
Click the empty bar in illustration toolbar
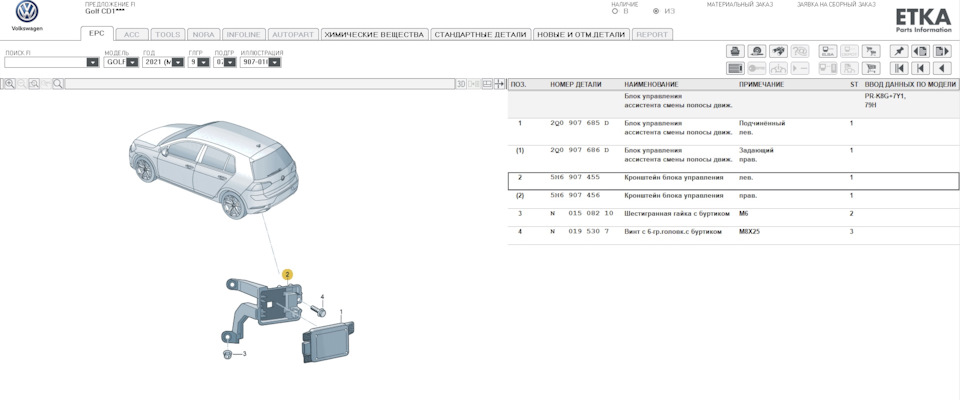260,84
